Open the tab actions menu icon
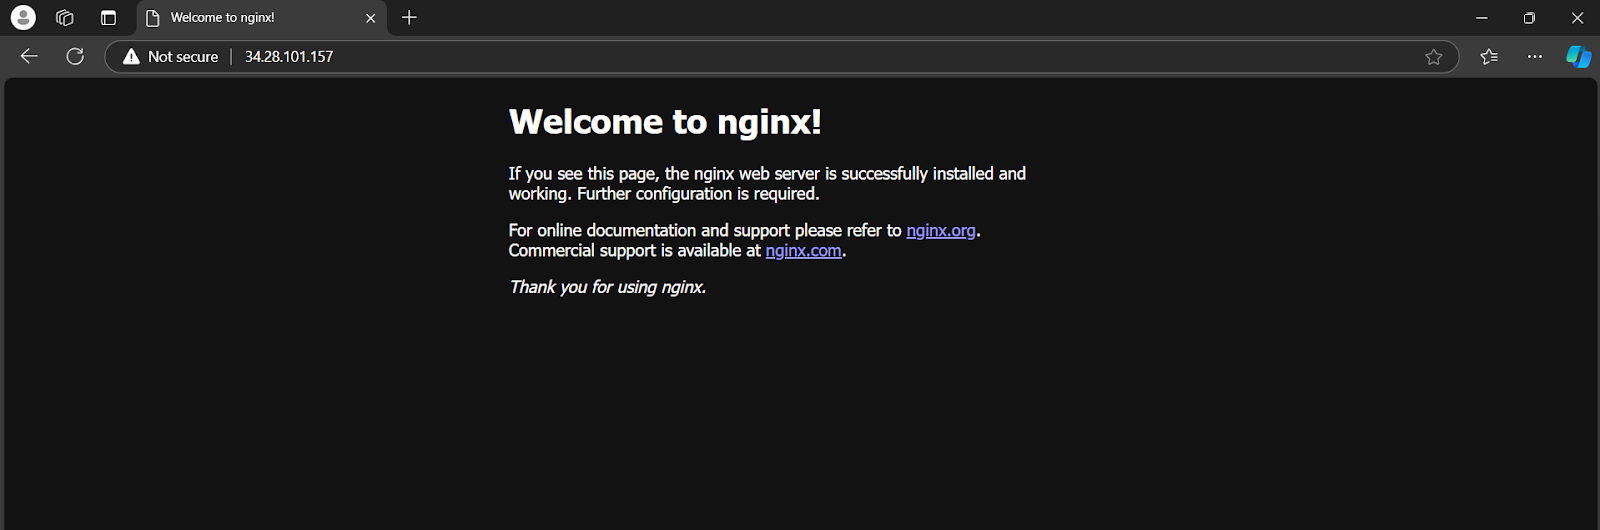 [108, 17]
